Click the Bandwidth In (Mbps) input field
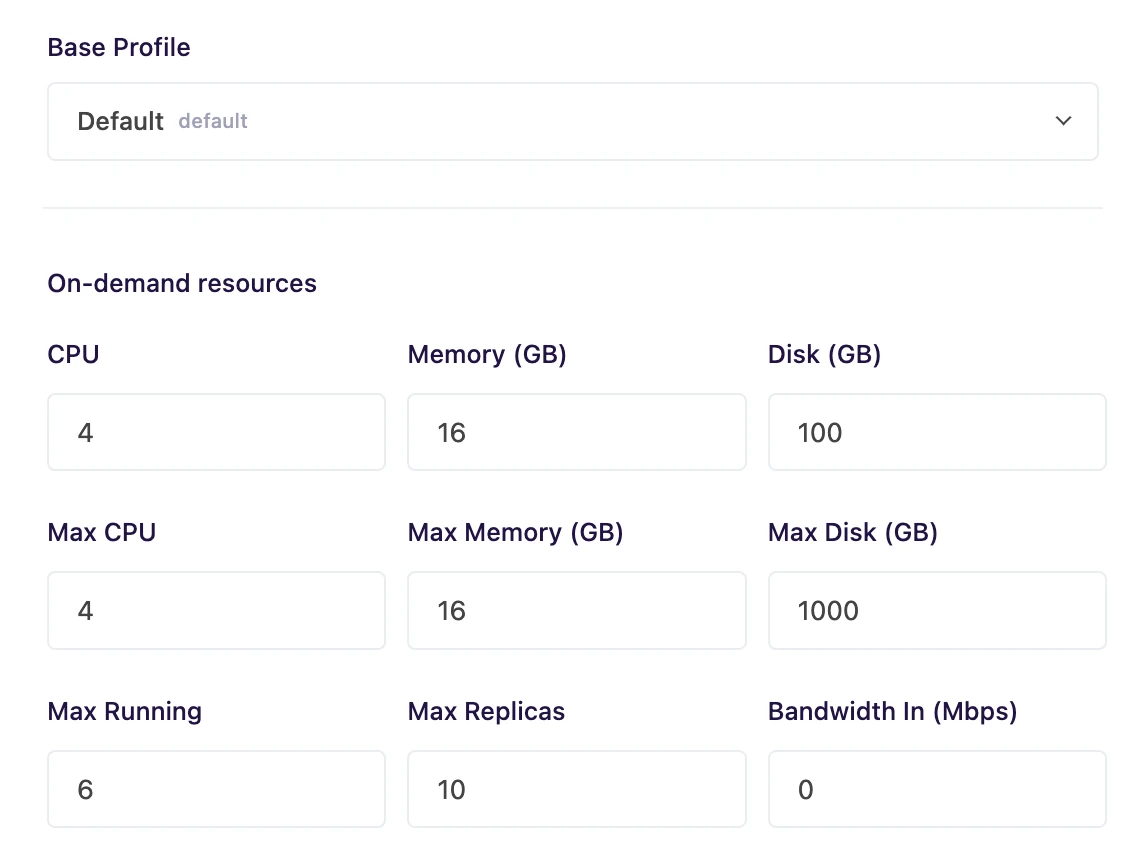 (936, 789)
